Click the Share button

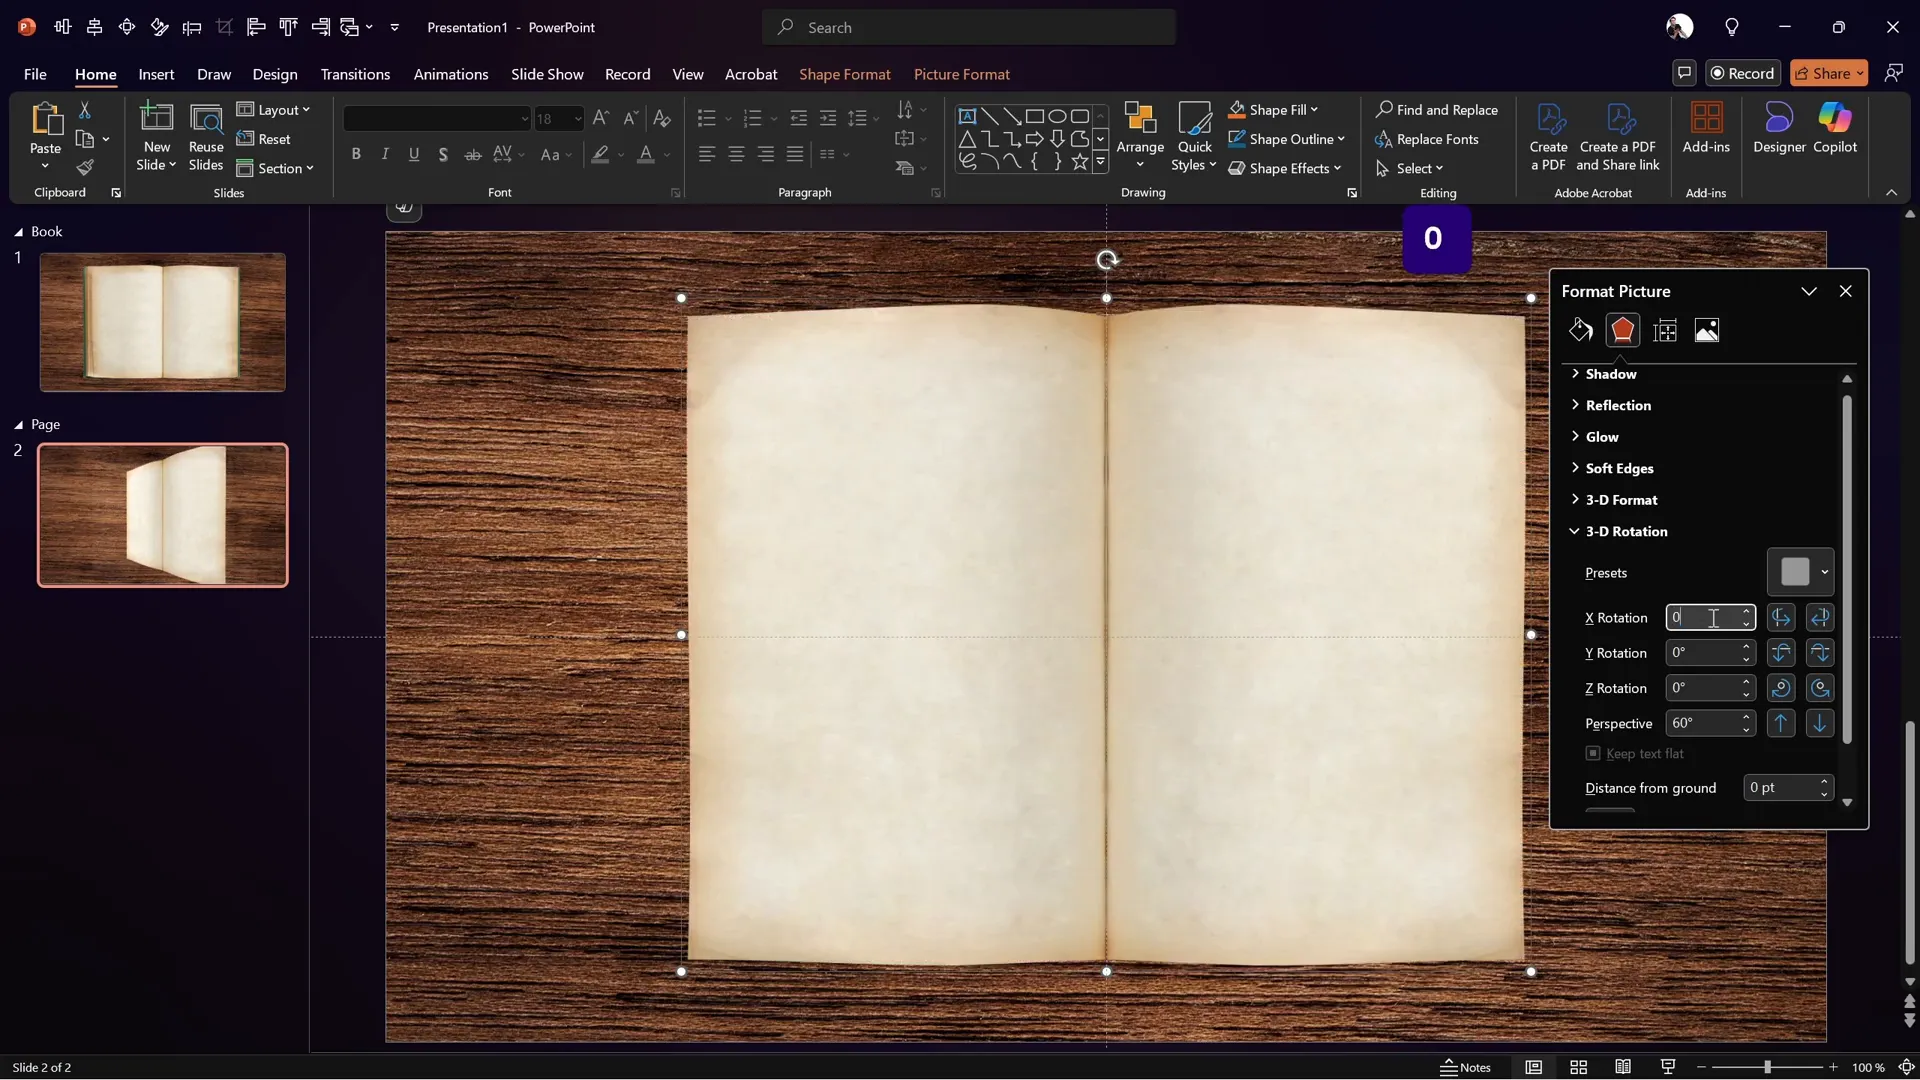click(x=1829, y=73)
